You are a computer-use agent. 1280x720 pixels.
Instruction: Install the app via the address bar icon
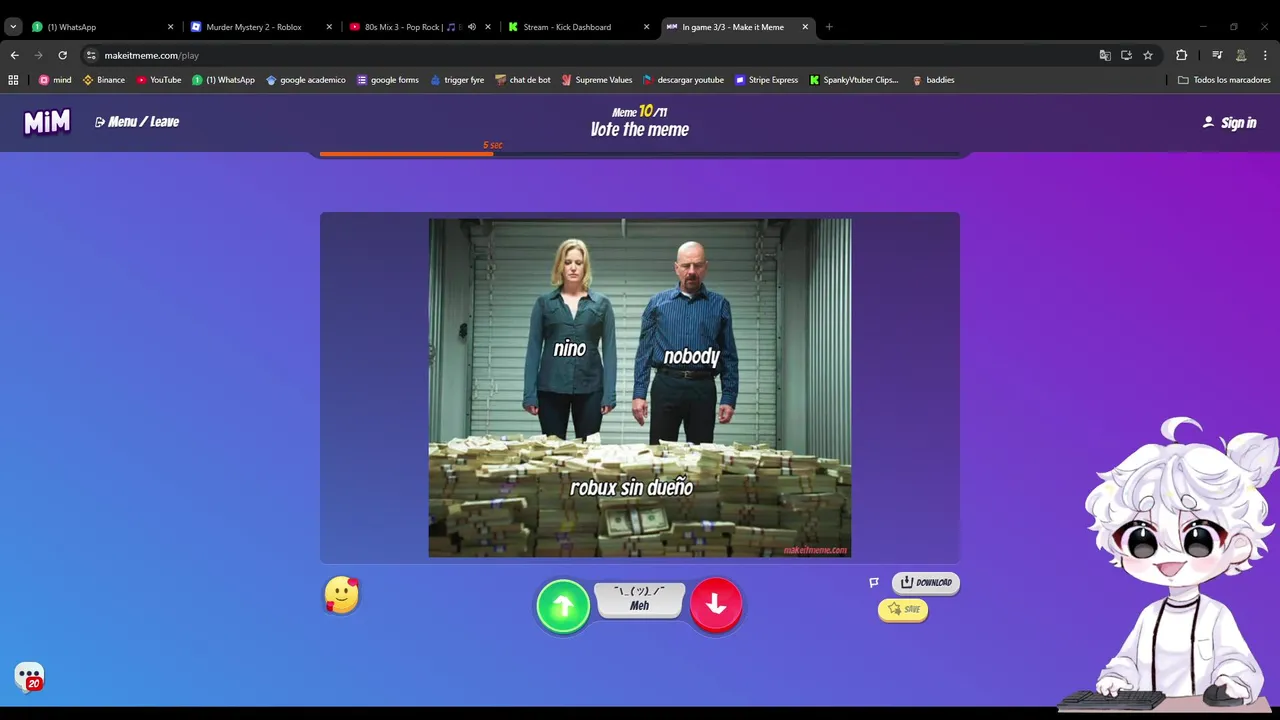point(1126,55)
